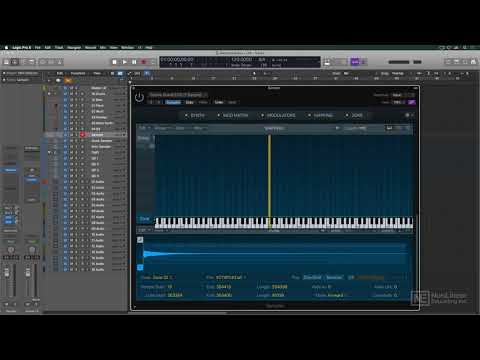Viewport: 480px width, 360px height.
Task: Toggle the metronome click button
Action: point(364,62)
